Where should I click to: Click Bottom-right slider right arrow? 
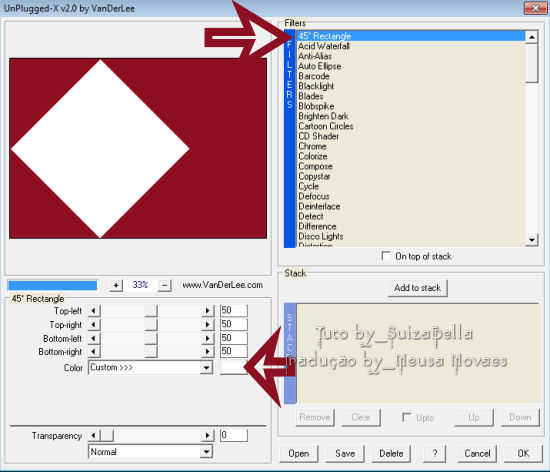[x=208, y=352]
